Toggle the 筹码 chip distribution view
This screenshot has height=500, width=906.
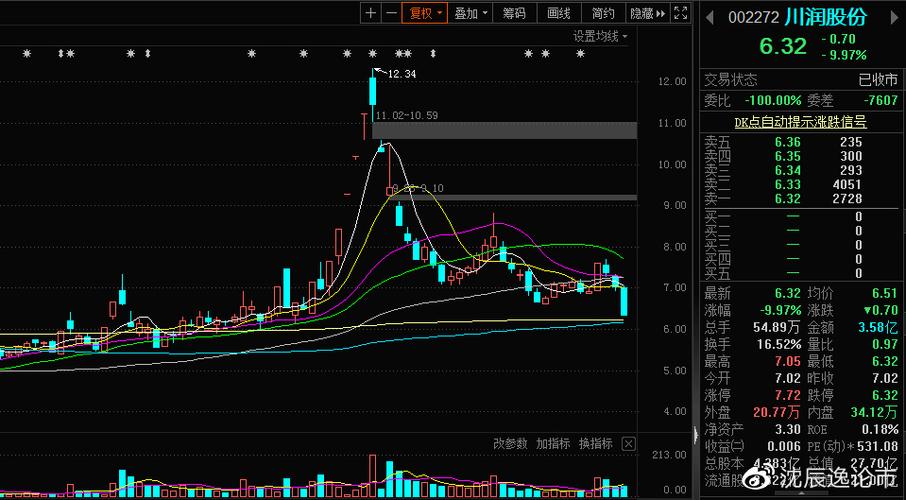(514, 13)
